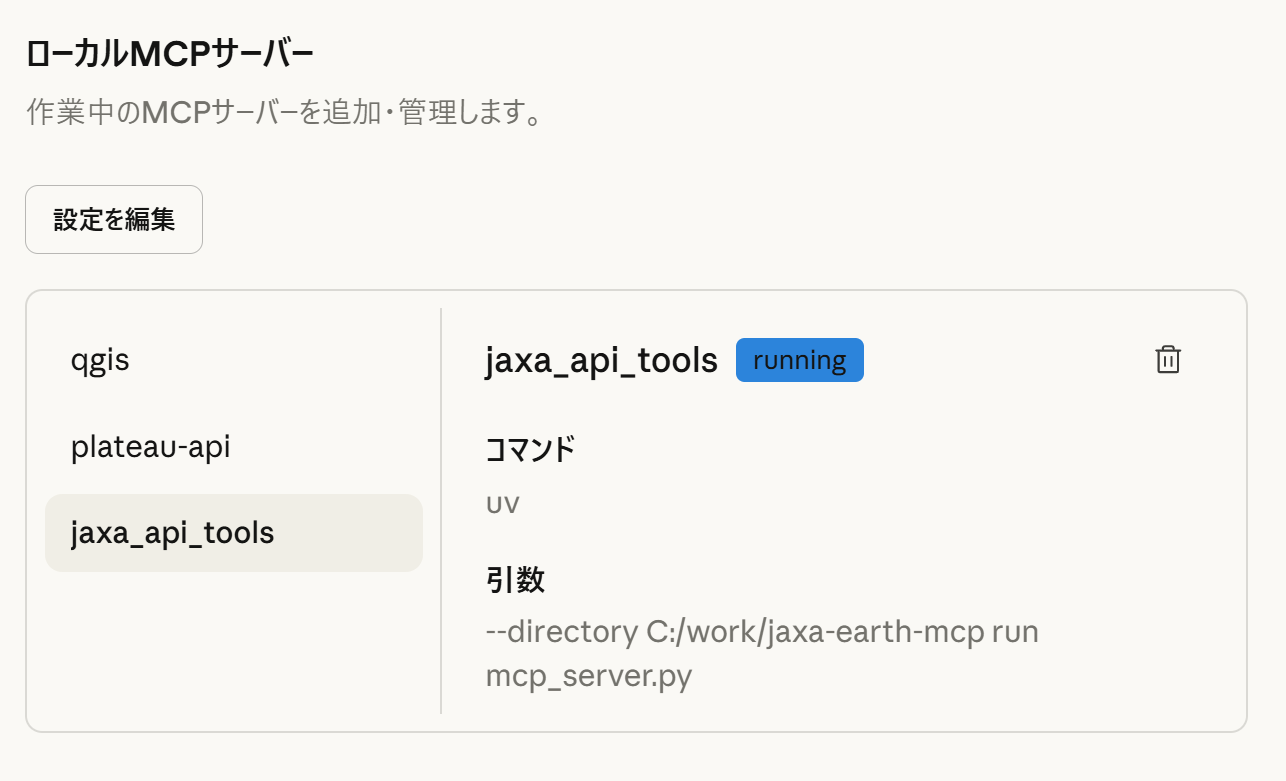Click the 引数 section label
The height and width of the screenshot is (781, 1286).
(x=515, y=580)
